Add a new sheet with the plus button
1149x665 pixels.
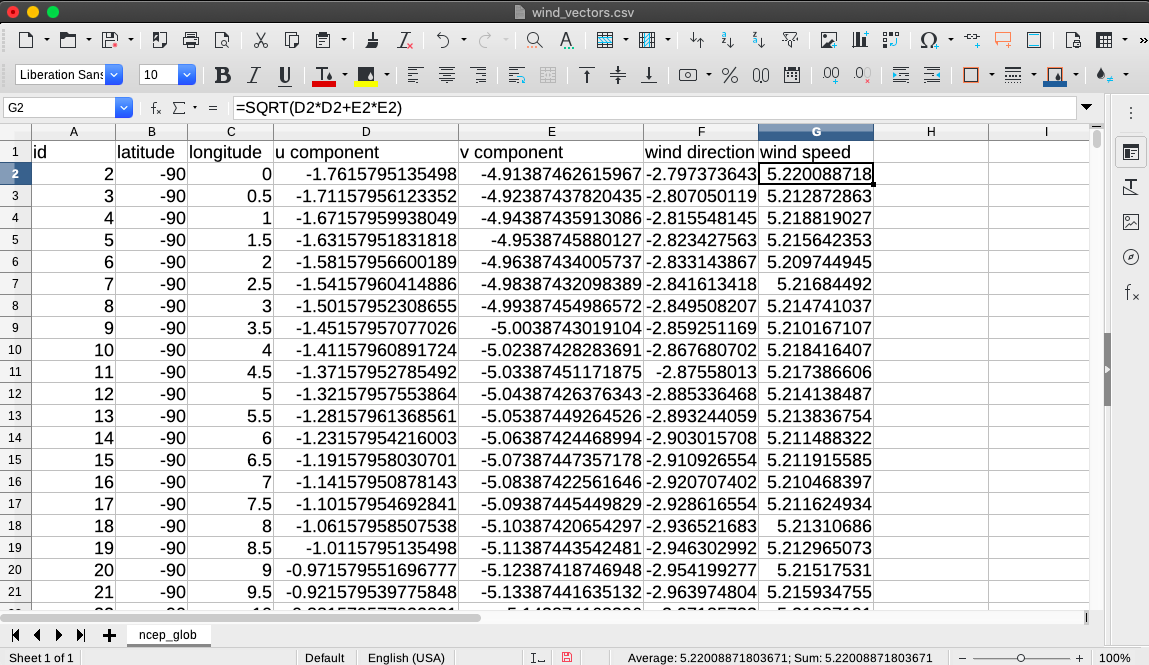[x=109, y=635]
